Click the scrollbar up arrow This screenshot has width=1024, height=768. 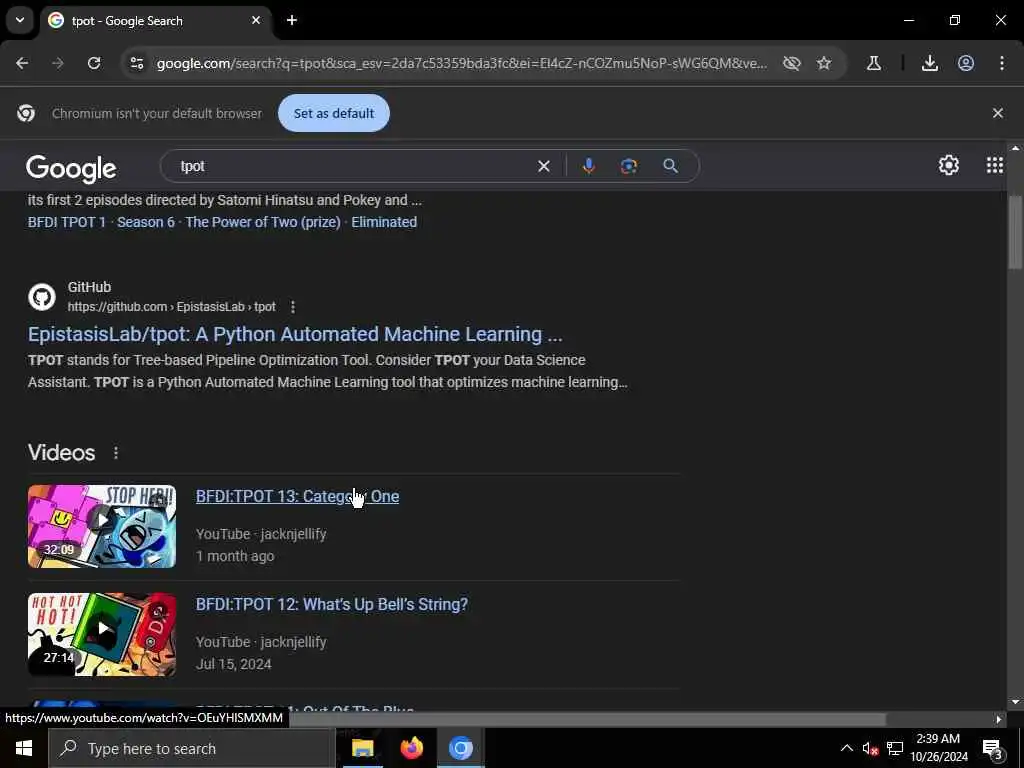(1015, 148)
